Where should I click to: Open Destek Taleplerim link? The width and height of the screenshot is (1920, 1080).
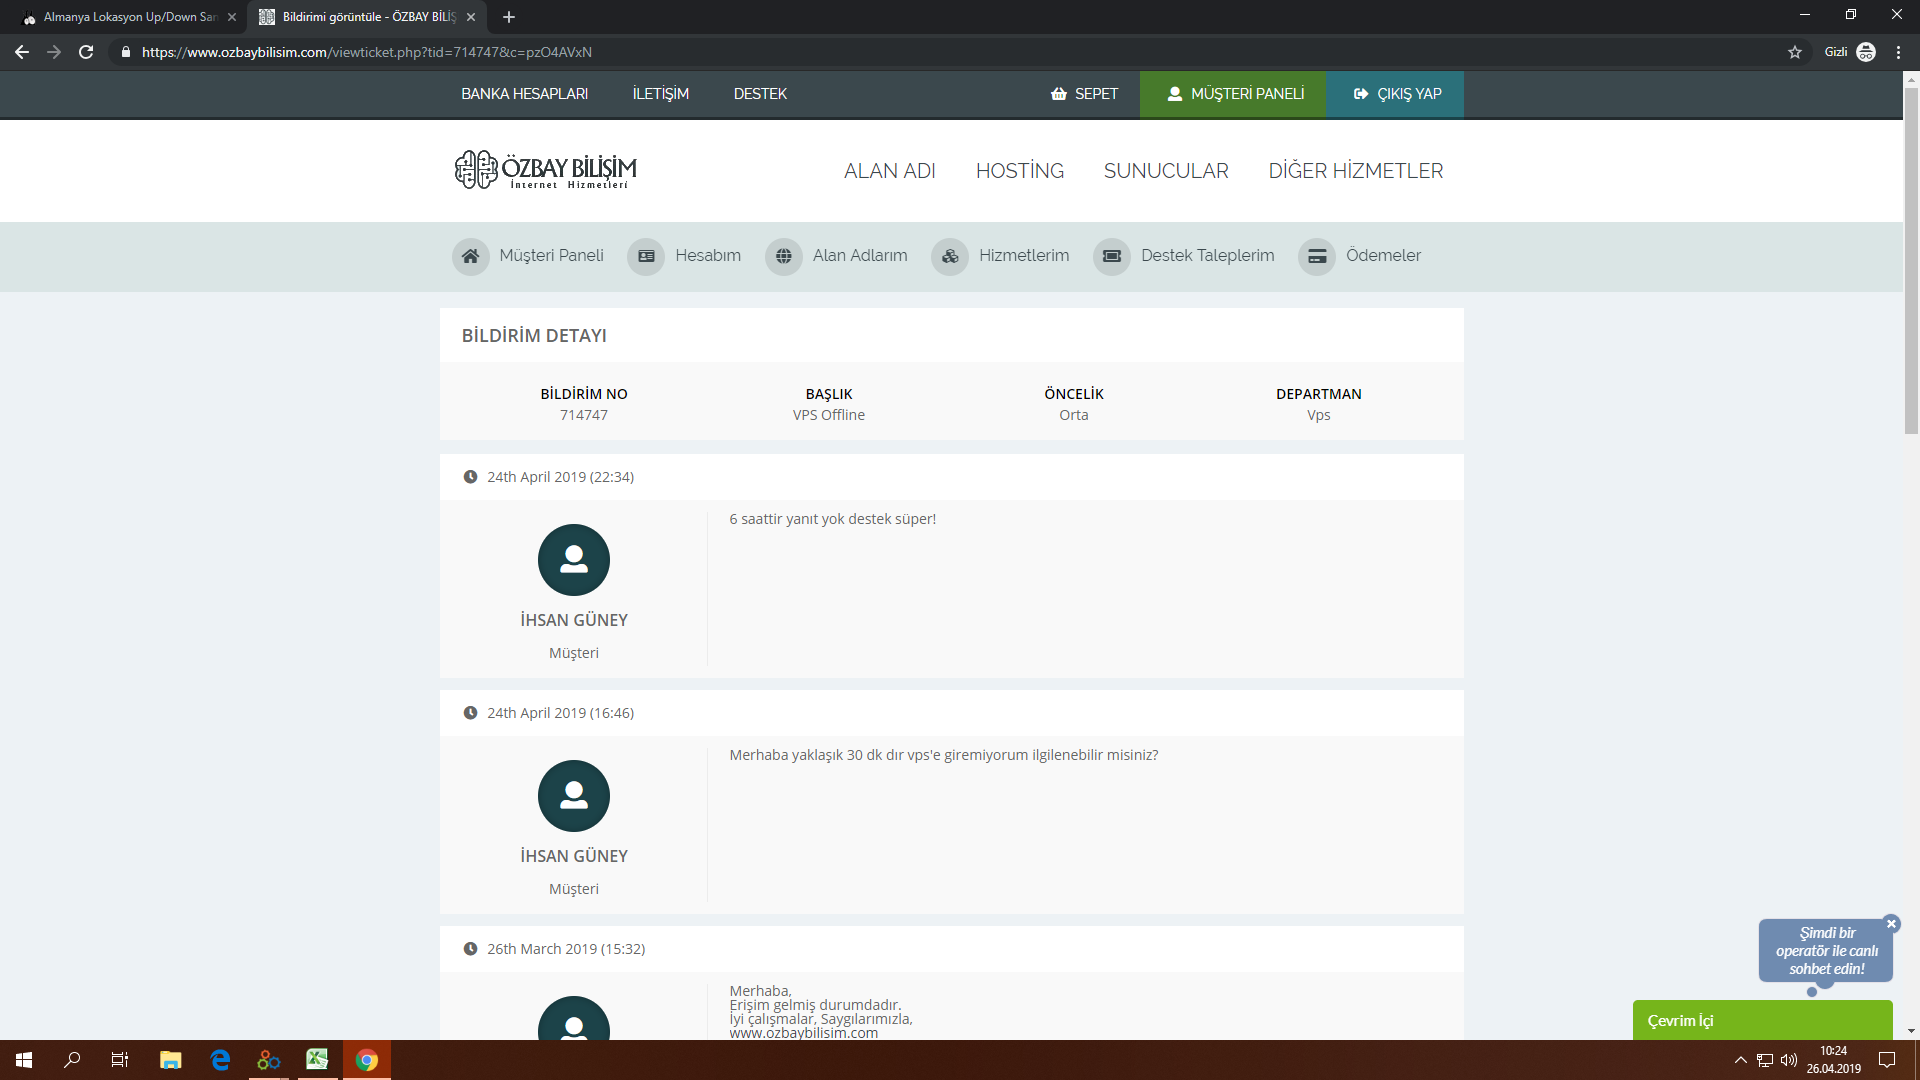(x=1208, y=256)
